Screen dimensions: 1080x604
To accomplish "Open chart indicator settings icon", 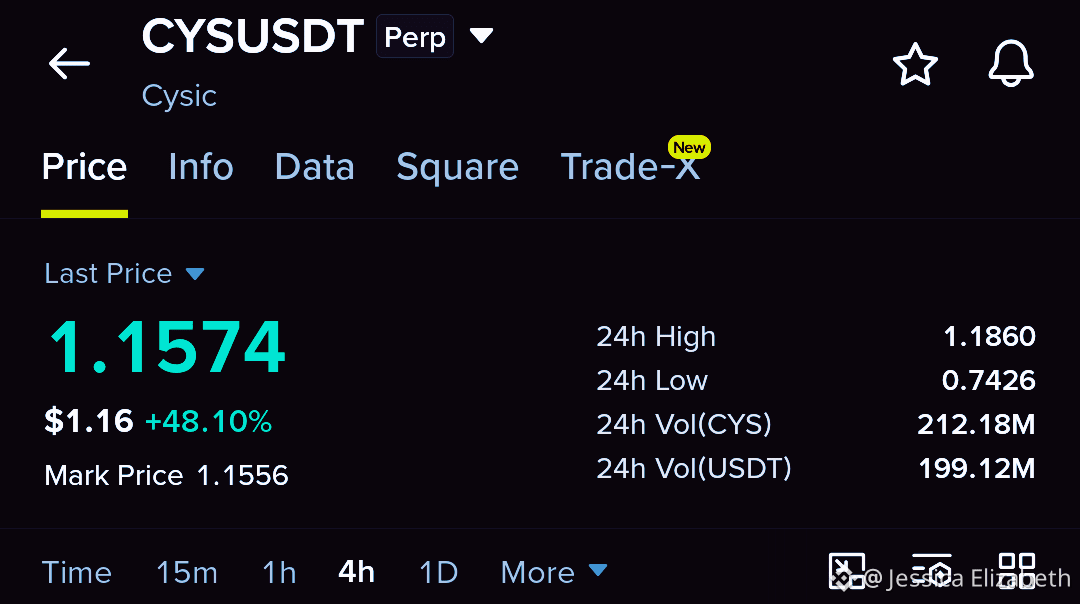I will coord(932,571).
